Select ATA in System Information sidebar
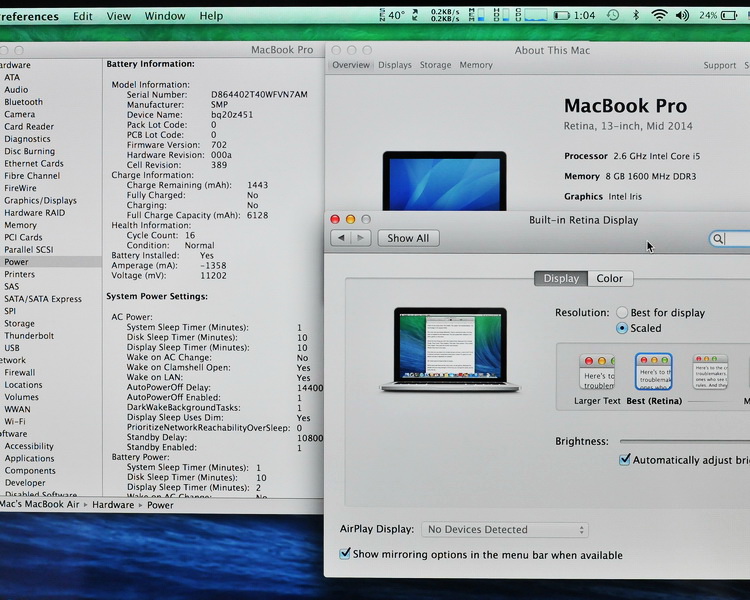Image resolution: width=750 pixels, height=600 pixels. pos(12,78)
